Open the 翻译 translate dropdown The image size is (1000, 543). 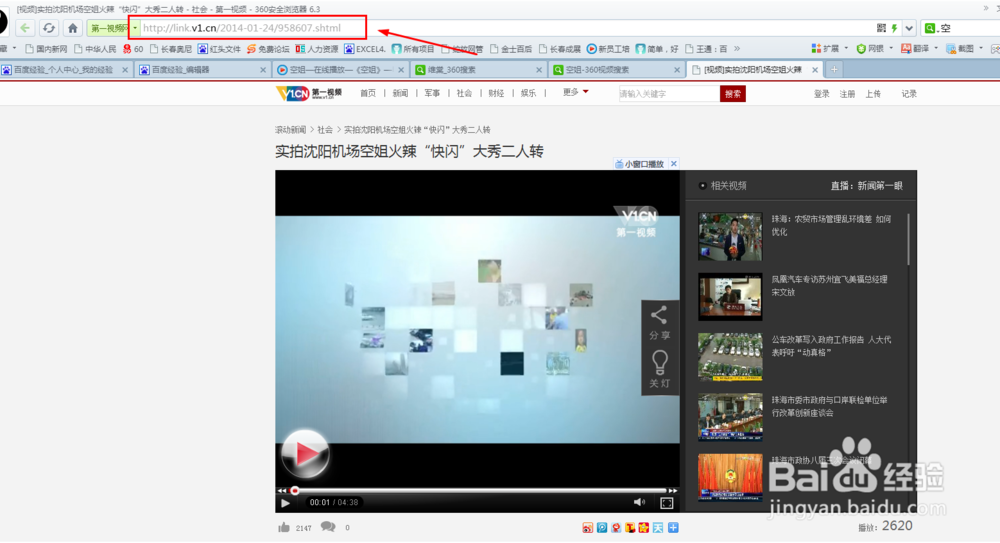[x=919, y=48]
